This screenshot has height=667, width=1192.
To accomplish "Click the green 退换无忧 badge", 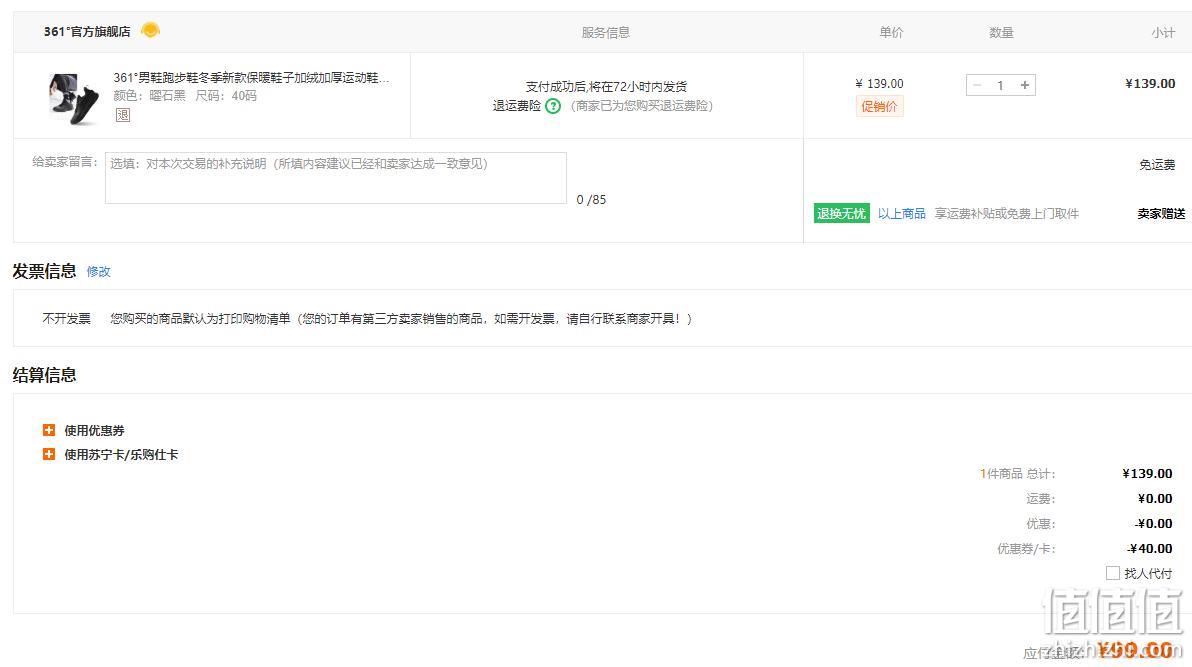I will [842, 214].
